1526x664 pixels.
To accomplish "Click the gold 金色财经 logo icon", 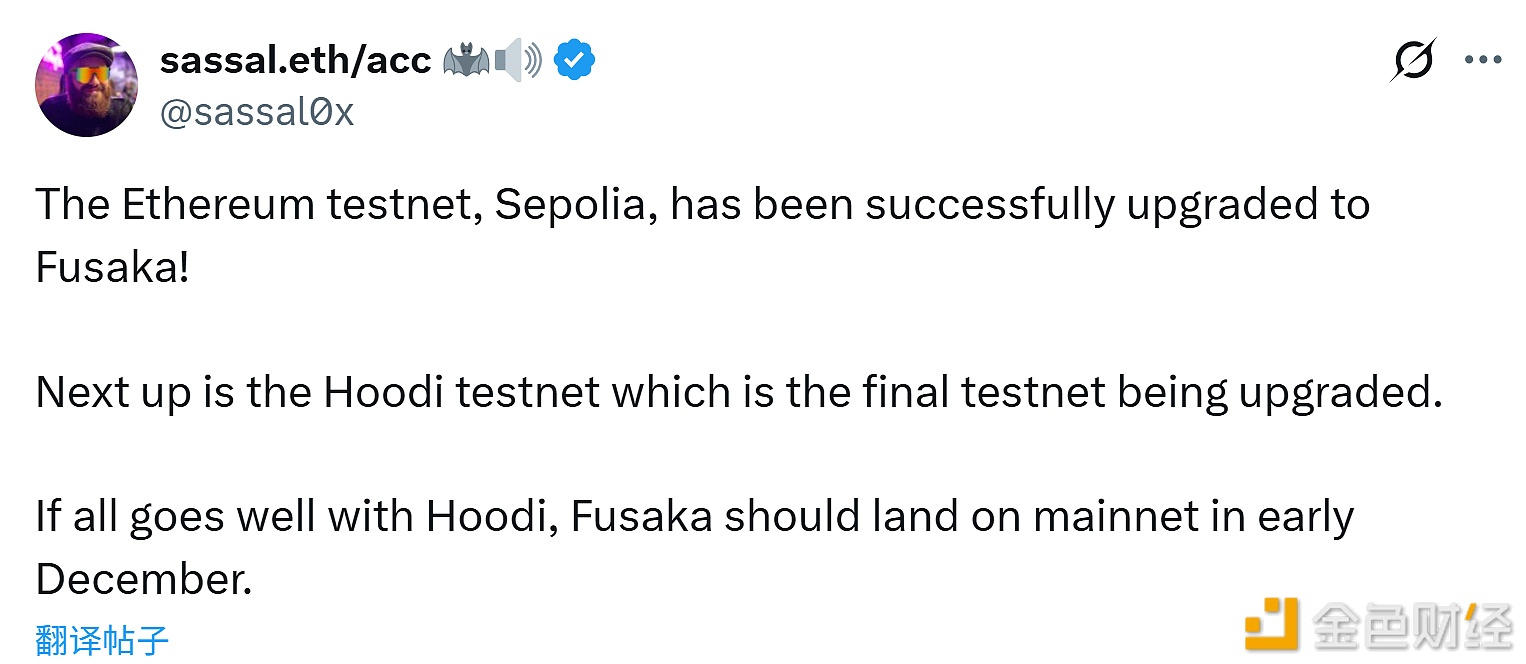I will click(1270, 624).
